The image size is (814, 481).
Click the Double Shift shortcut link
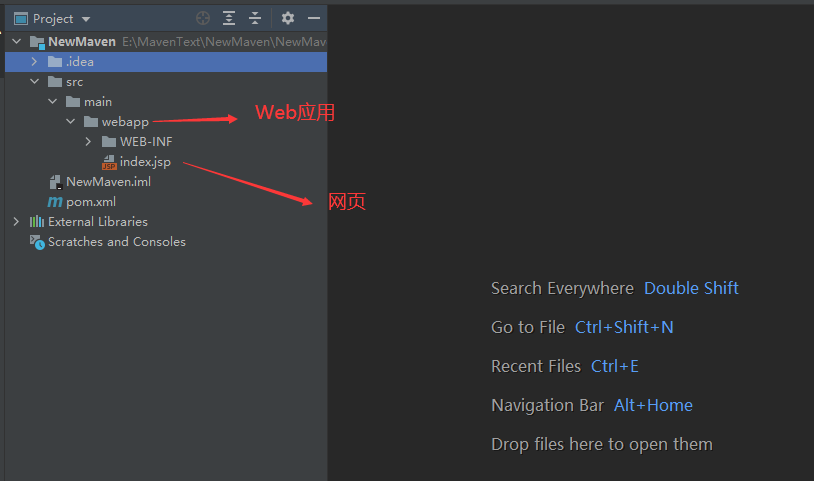[691, 288]
